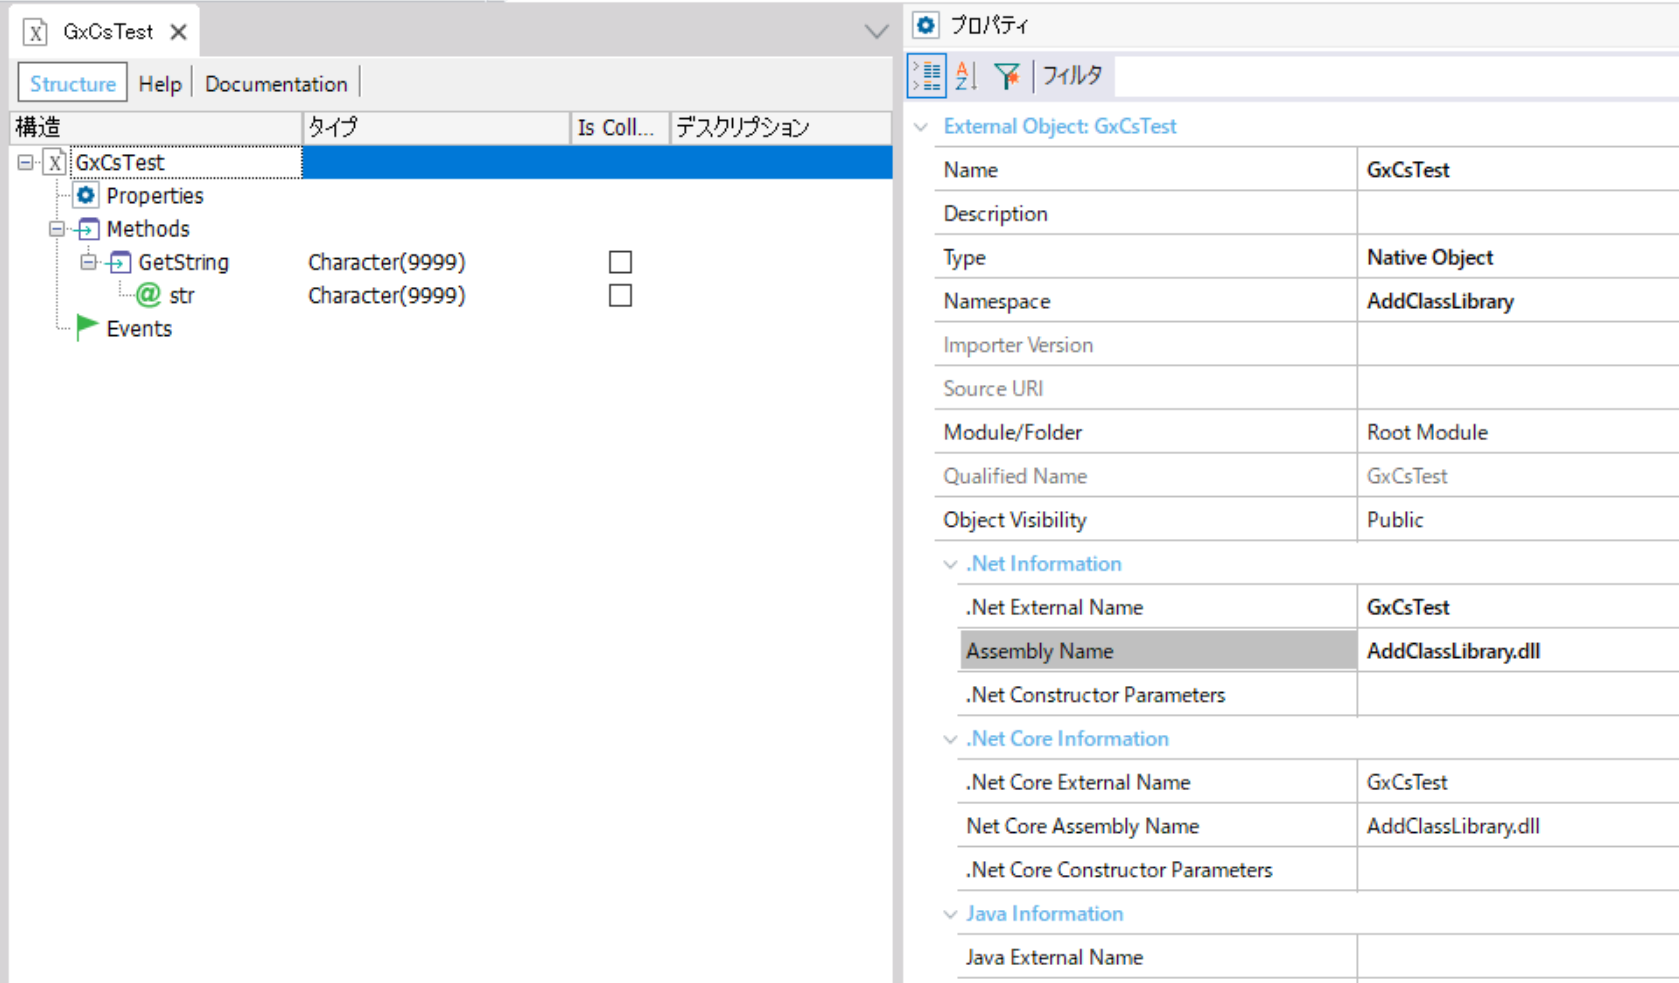The image size is (1679, 983).
Task: Toggle Is Collection checkbox for str
Action: [x=620, y=295]
